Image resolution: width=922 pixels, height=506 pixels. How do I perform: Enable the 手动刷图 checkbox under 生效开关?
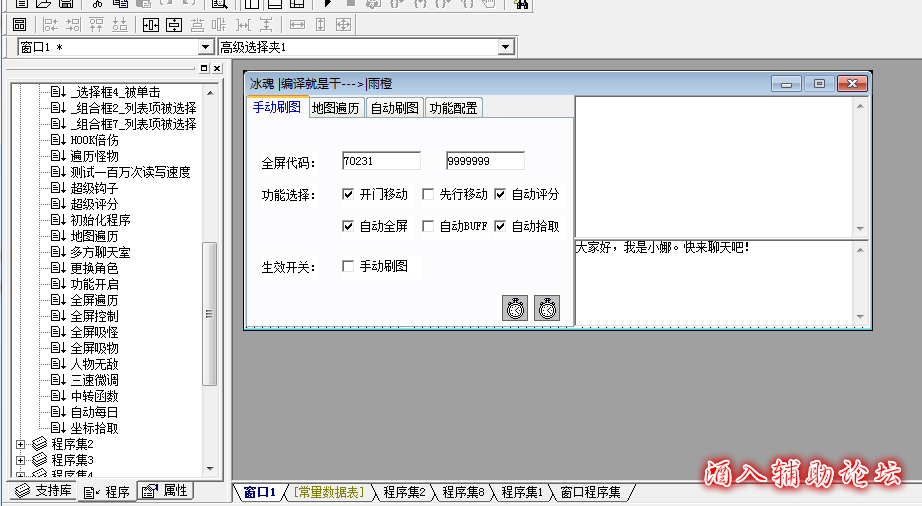pyautogui.click(x=348, y=266)
